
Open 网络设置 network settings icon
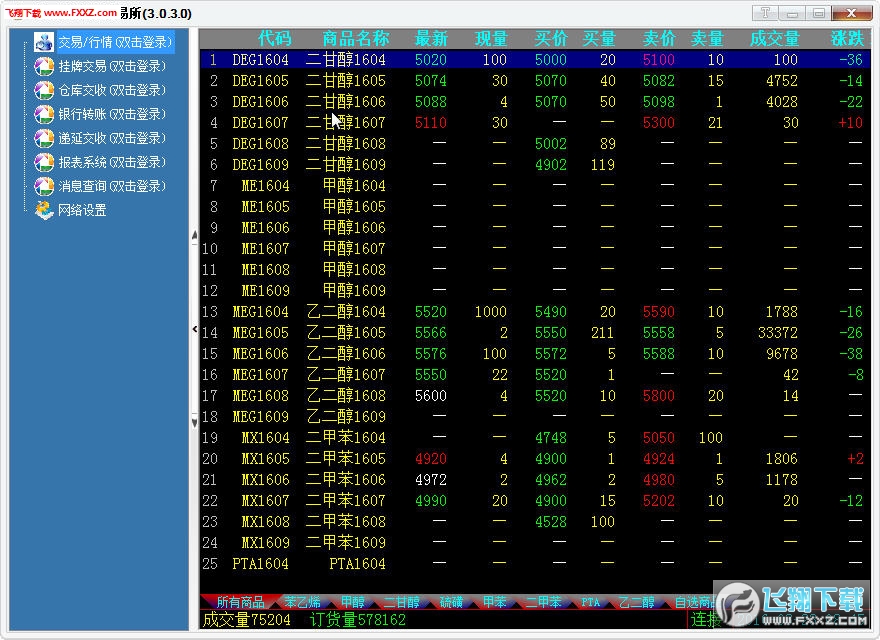coord(44,210)
